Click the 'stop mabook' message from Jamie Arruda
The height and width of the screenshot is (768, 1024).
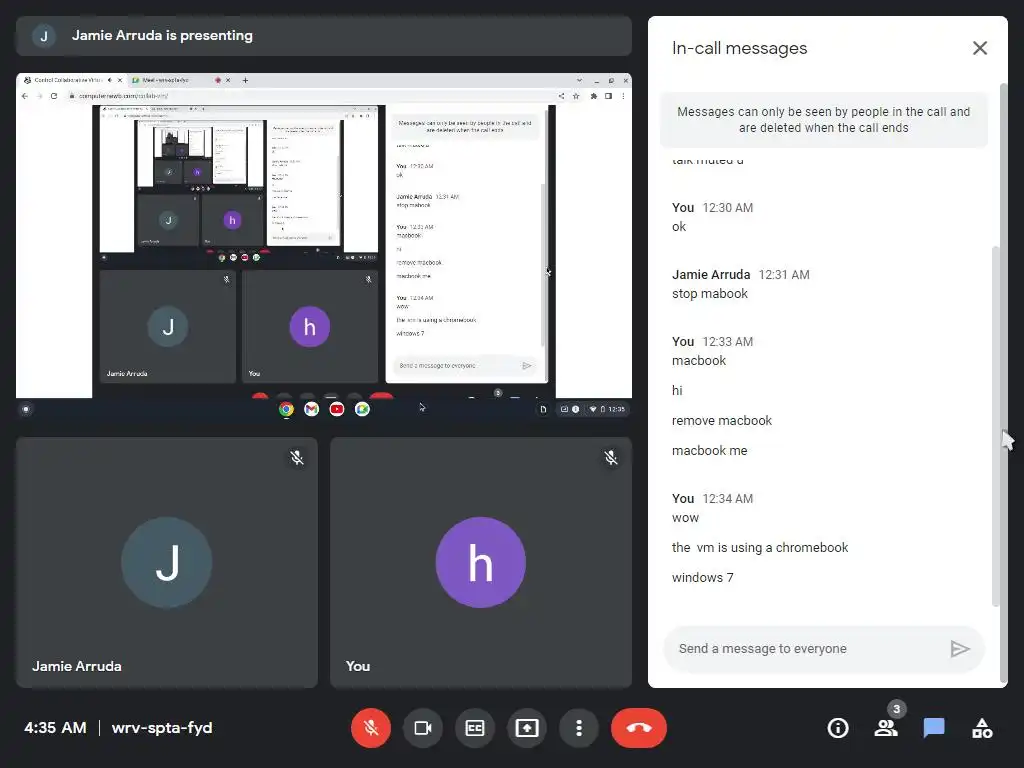click(x=710, y=294)
